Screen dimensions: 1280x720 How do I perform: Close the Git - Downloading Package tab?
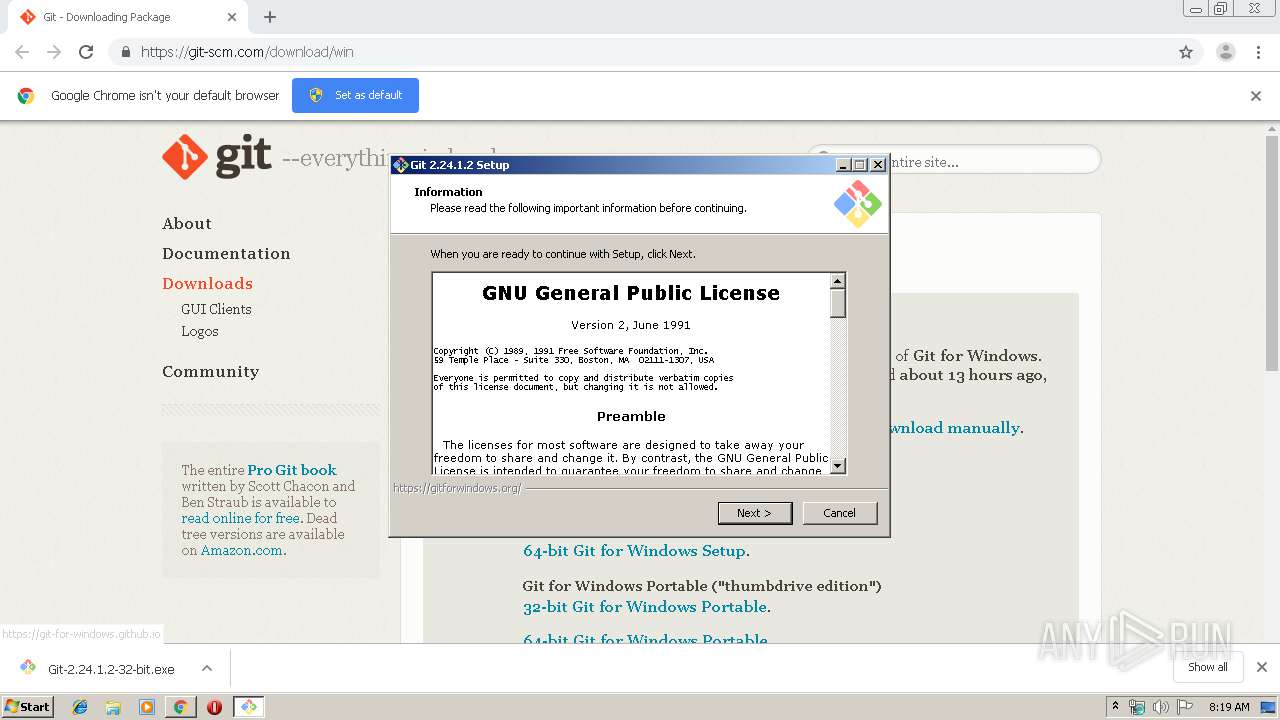232,17
